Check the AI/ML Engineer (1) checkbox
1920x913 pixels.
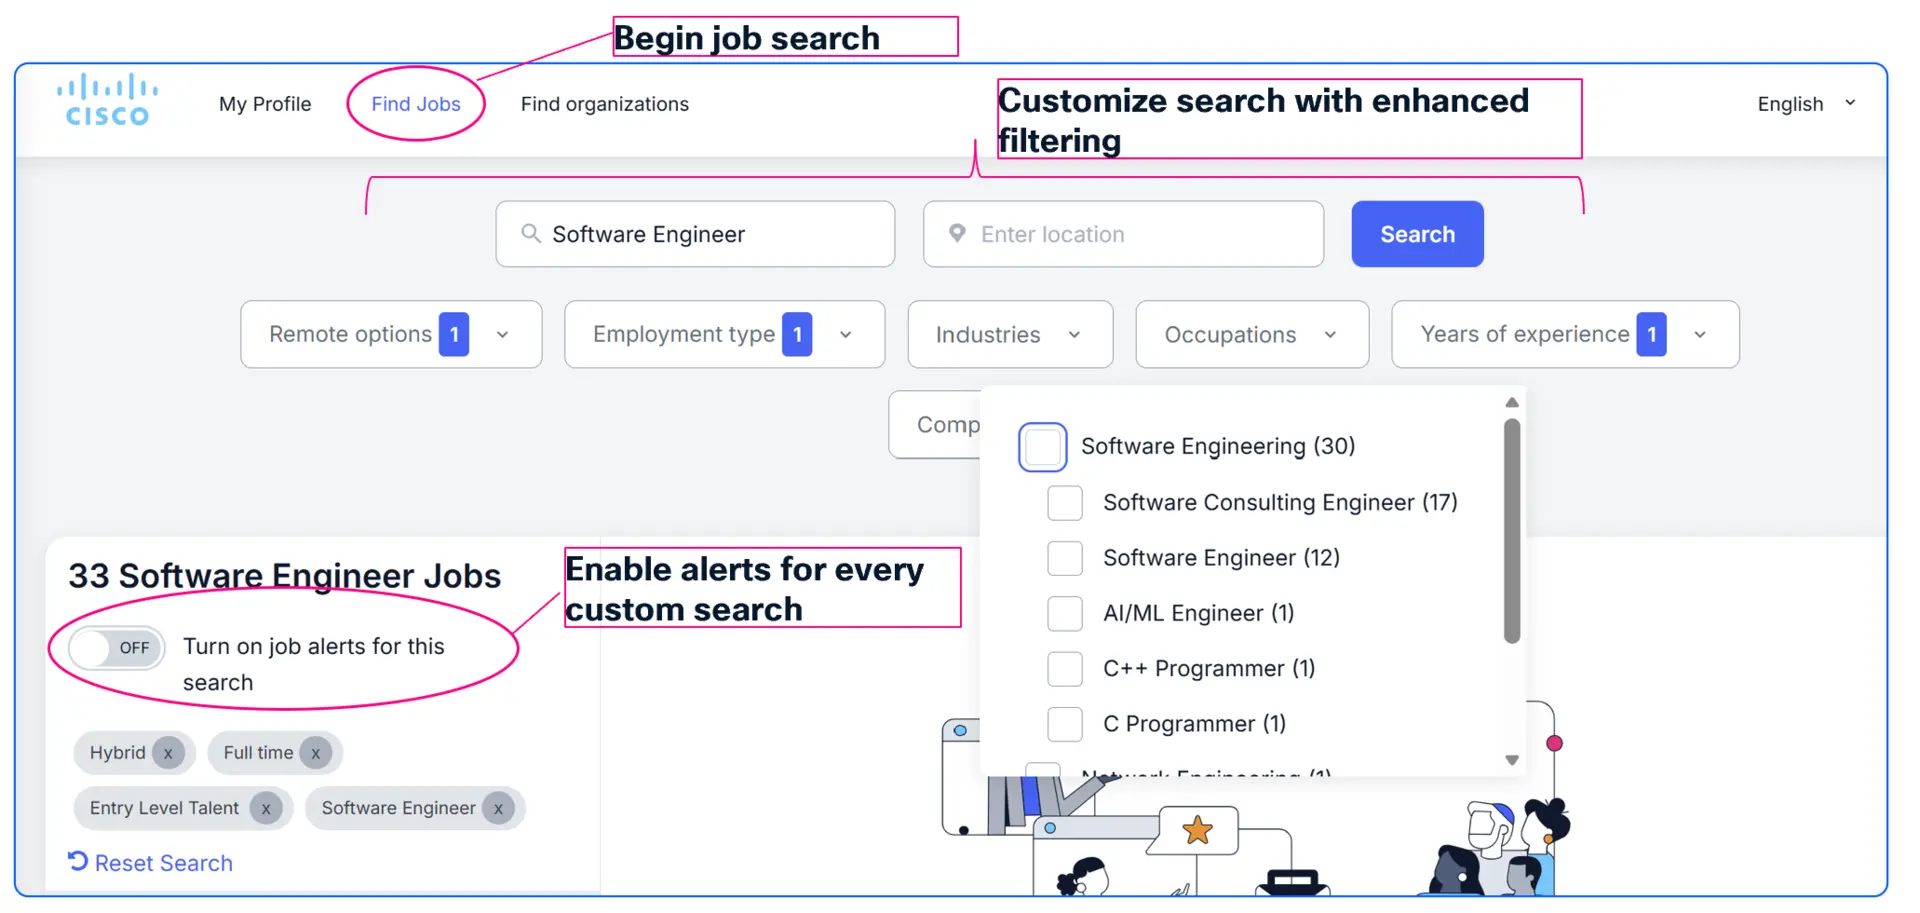coord(1065,613)
